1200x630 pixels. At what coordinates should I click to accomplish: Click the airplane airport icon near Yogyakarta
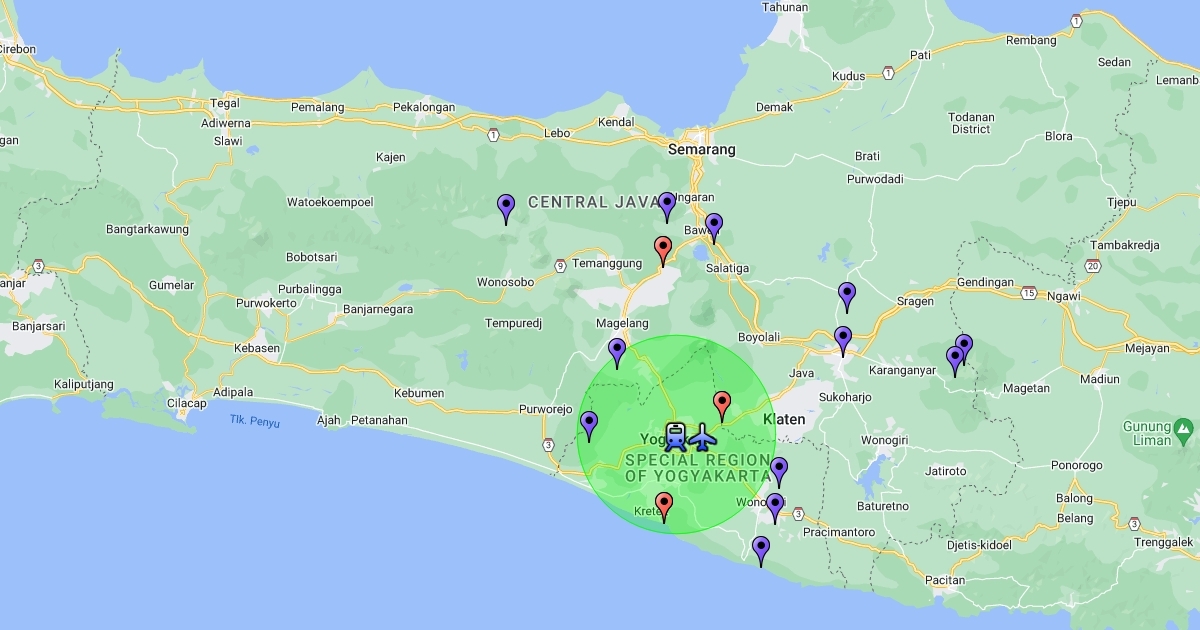[x=704, y=436]
